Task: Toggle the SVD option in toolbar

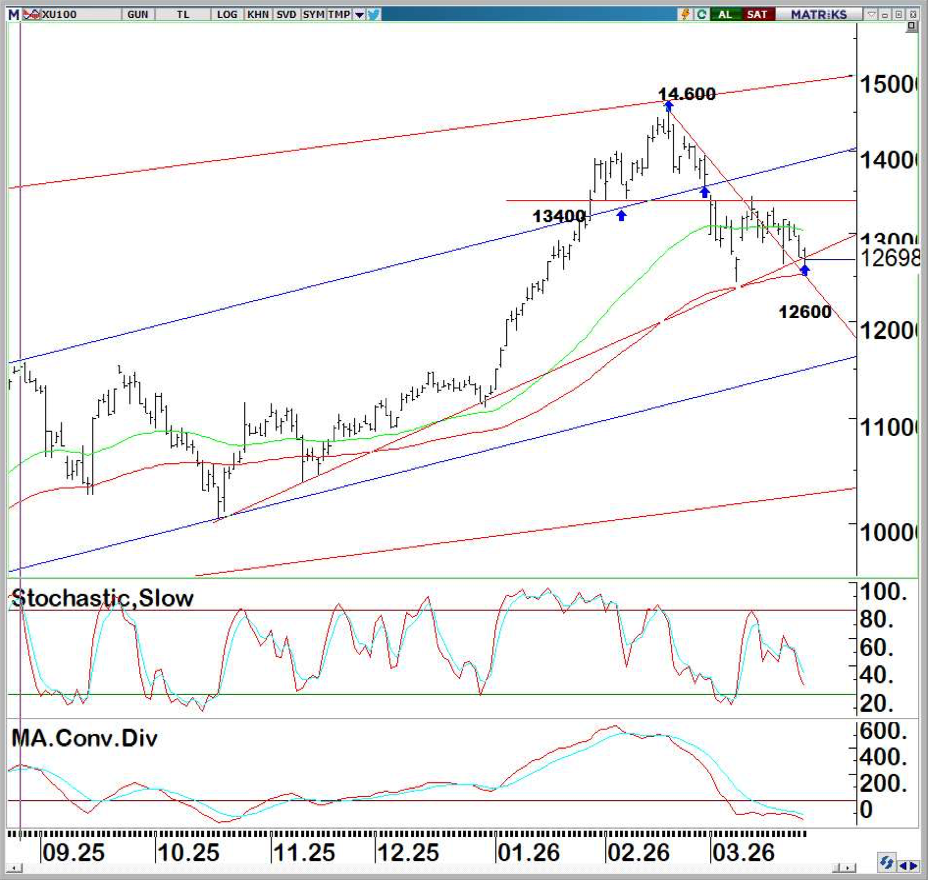Action: coord(285,15)
